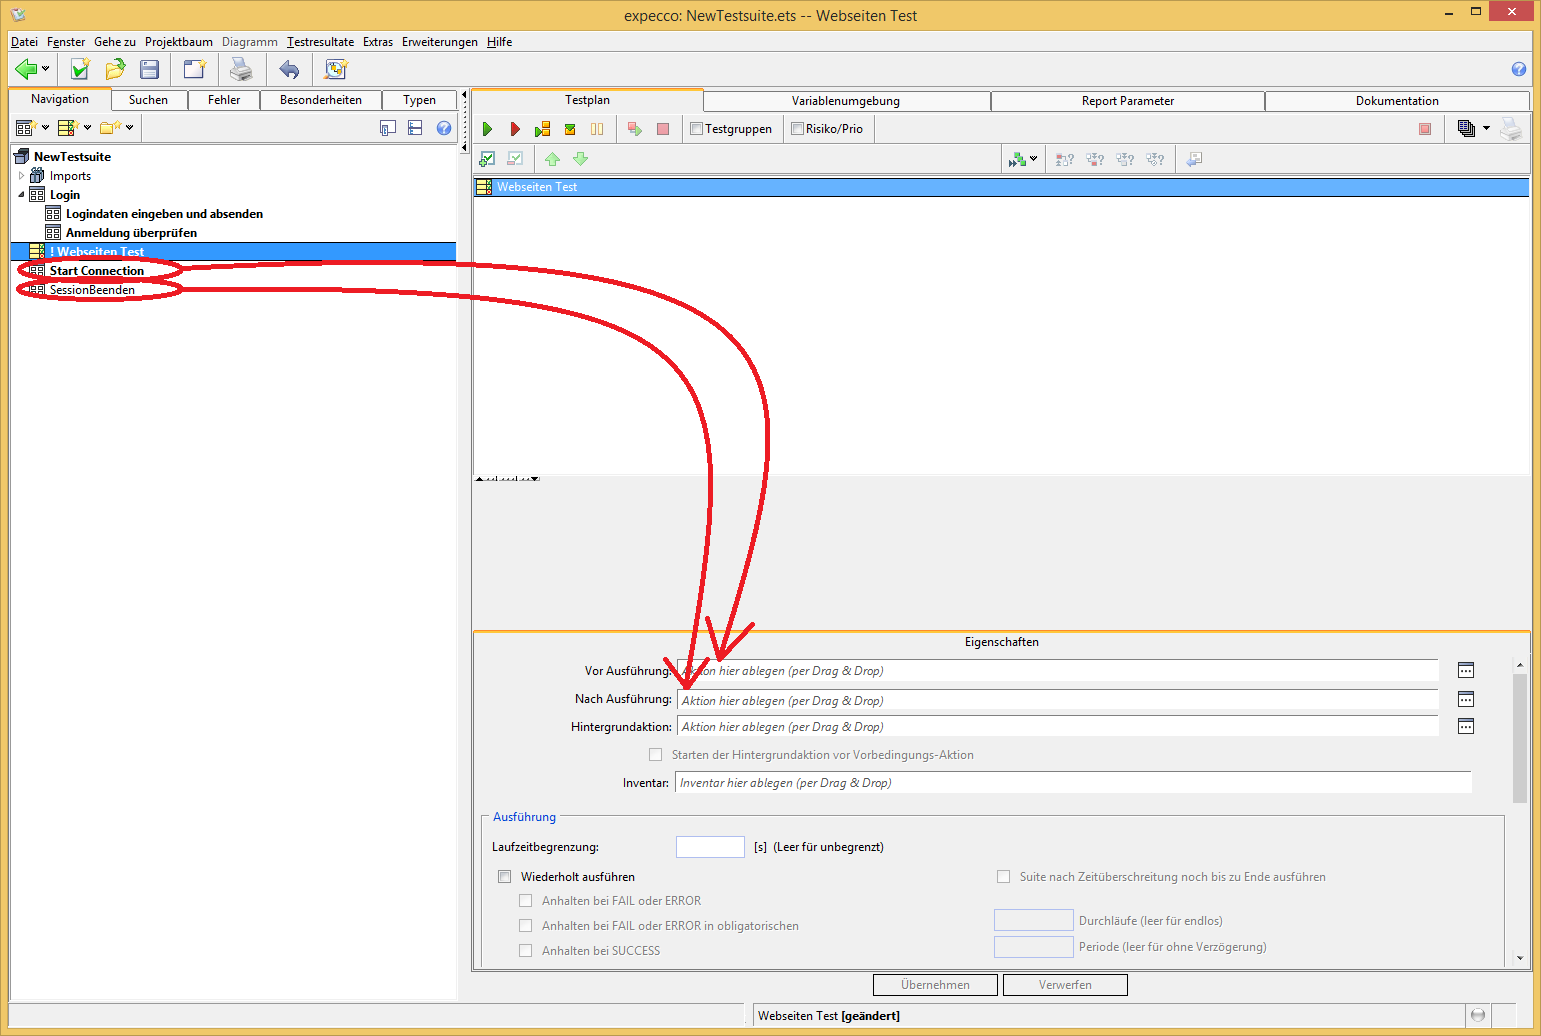Click the Laufzeitbegrenzung input field
Viewport: 1541px width, 1036px height.
pos(710,847)
